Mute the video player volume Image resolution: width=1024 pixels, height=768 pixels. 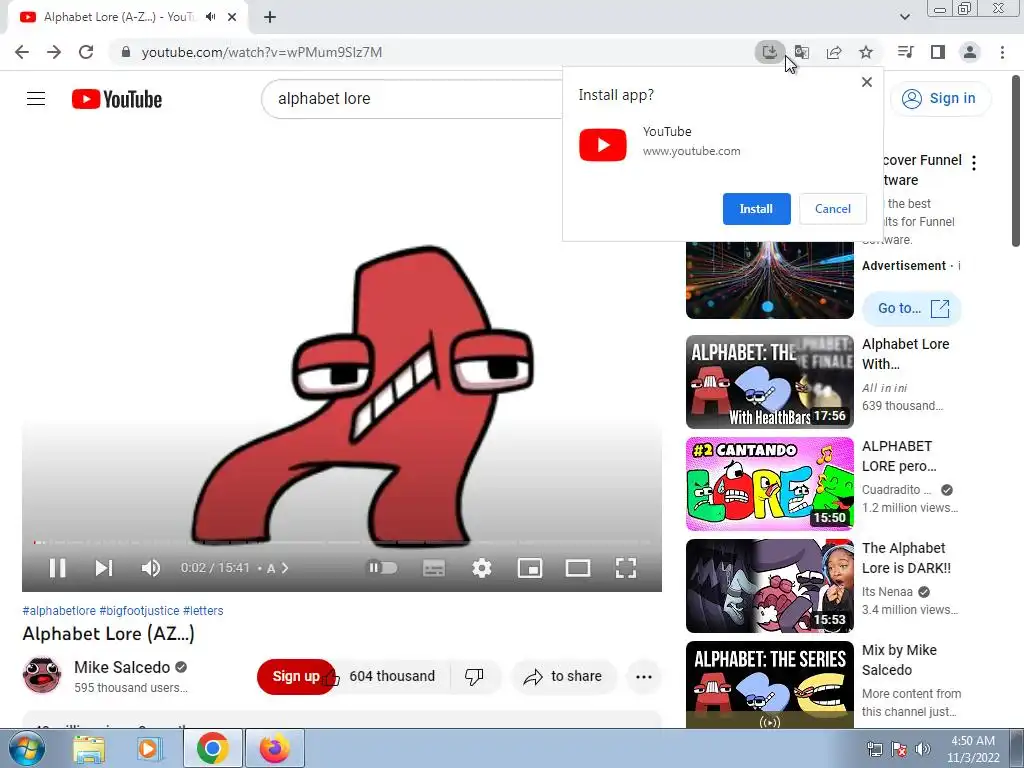pos(150,568)
